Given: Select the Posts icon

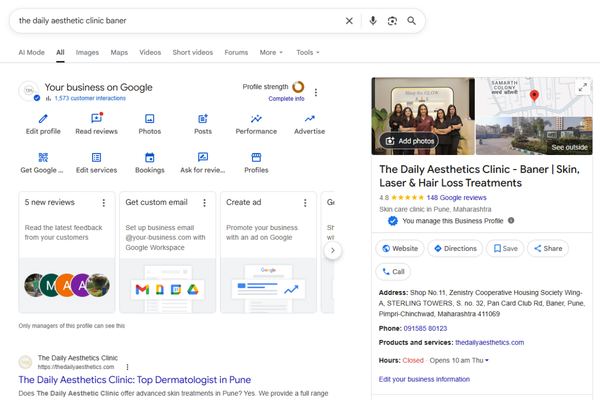Looking at the screenshot, I should click(x=203, y=119).
